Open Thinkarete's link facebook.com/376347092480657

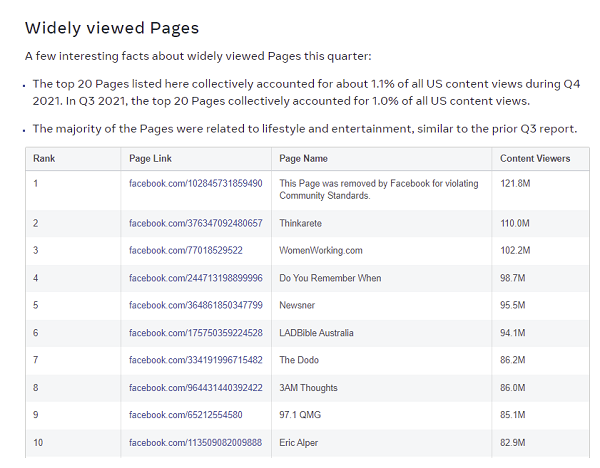coord(195,223)
